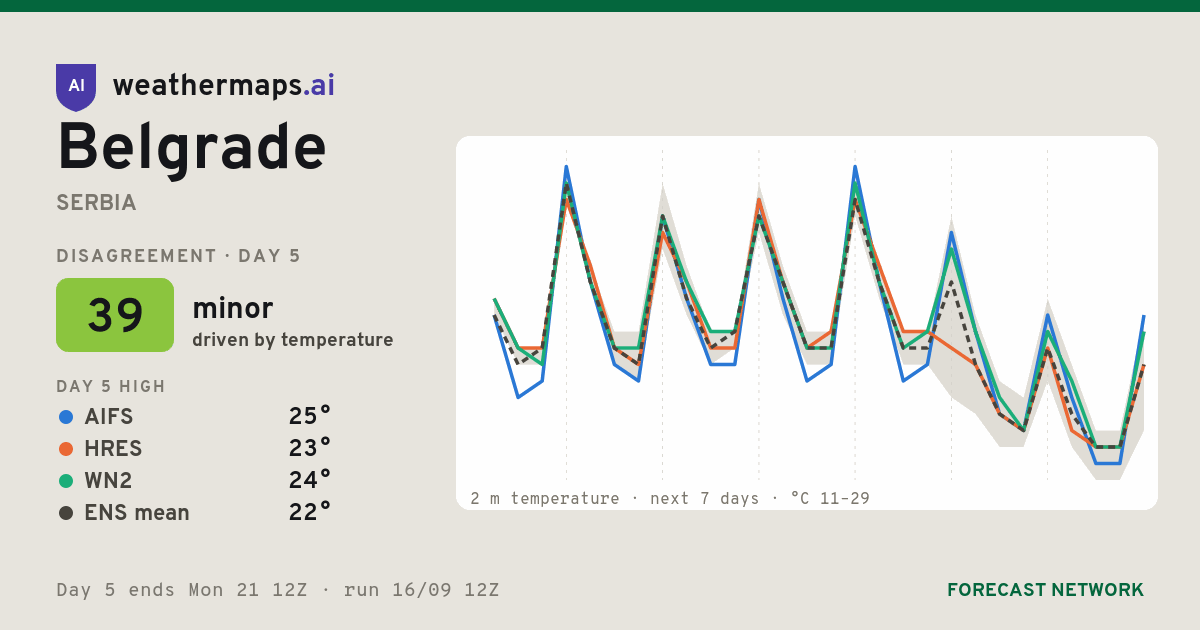Select the blue AIFS legend dot

(66, 417)
